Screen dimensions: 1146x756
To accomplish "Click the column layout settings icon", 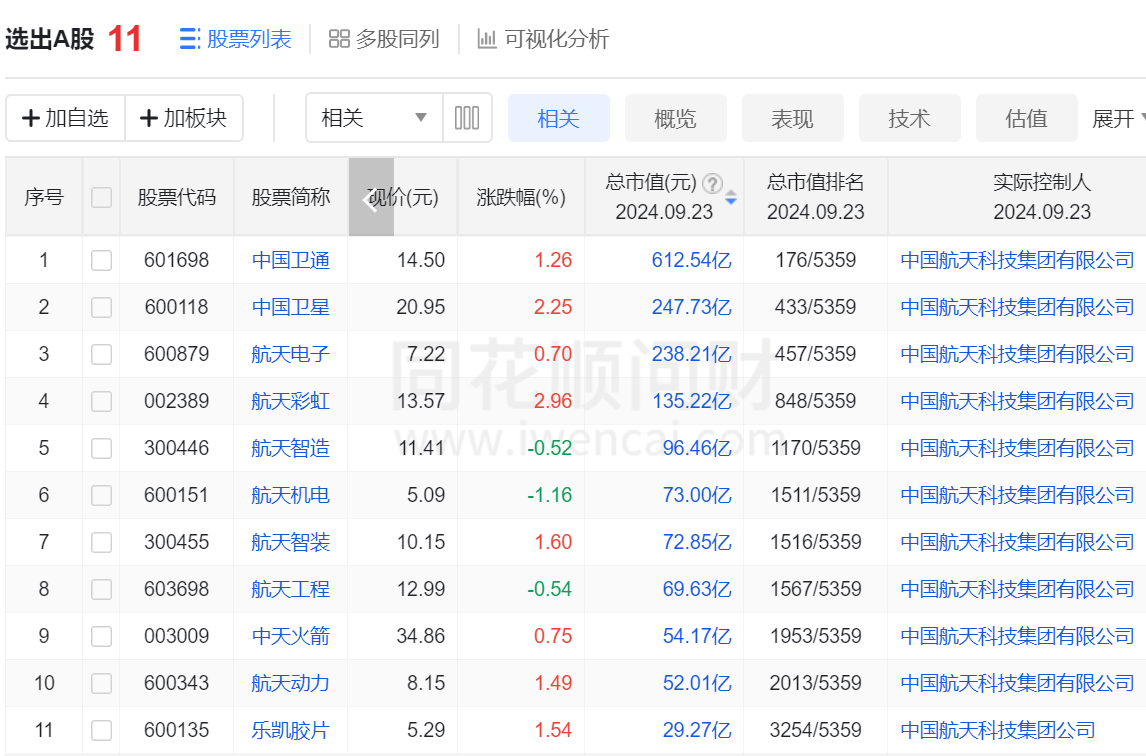I will (467, 118).
